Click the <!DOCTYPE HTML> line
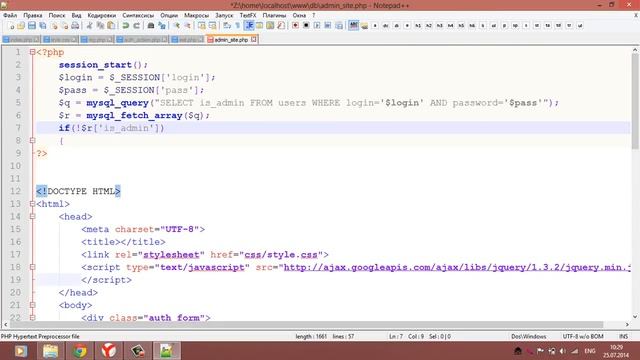This screenshot has width=640, height=360. tap(78, 191)
